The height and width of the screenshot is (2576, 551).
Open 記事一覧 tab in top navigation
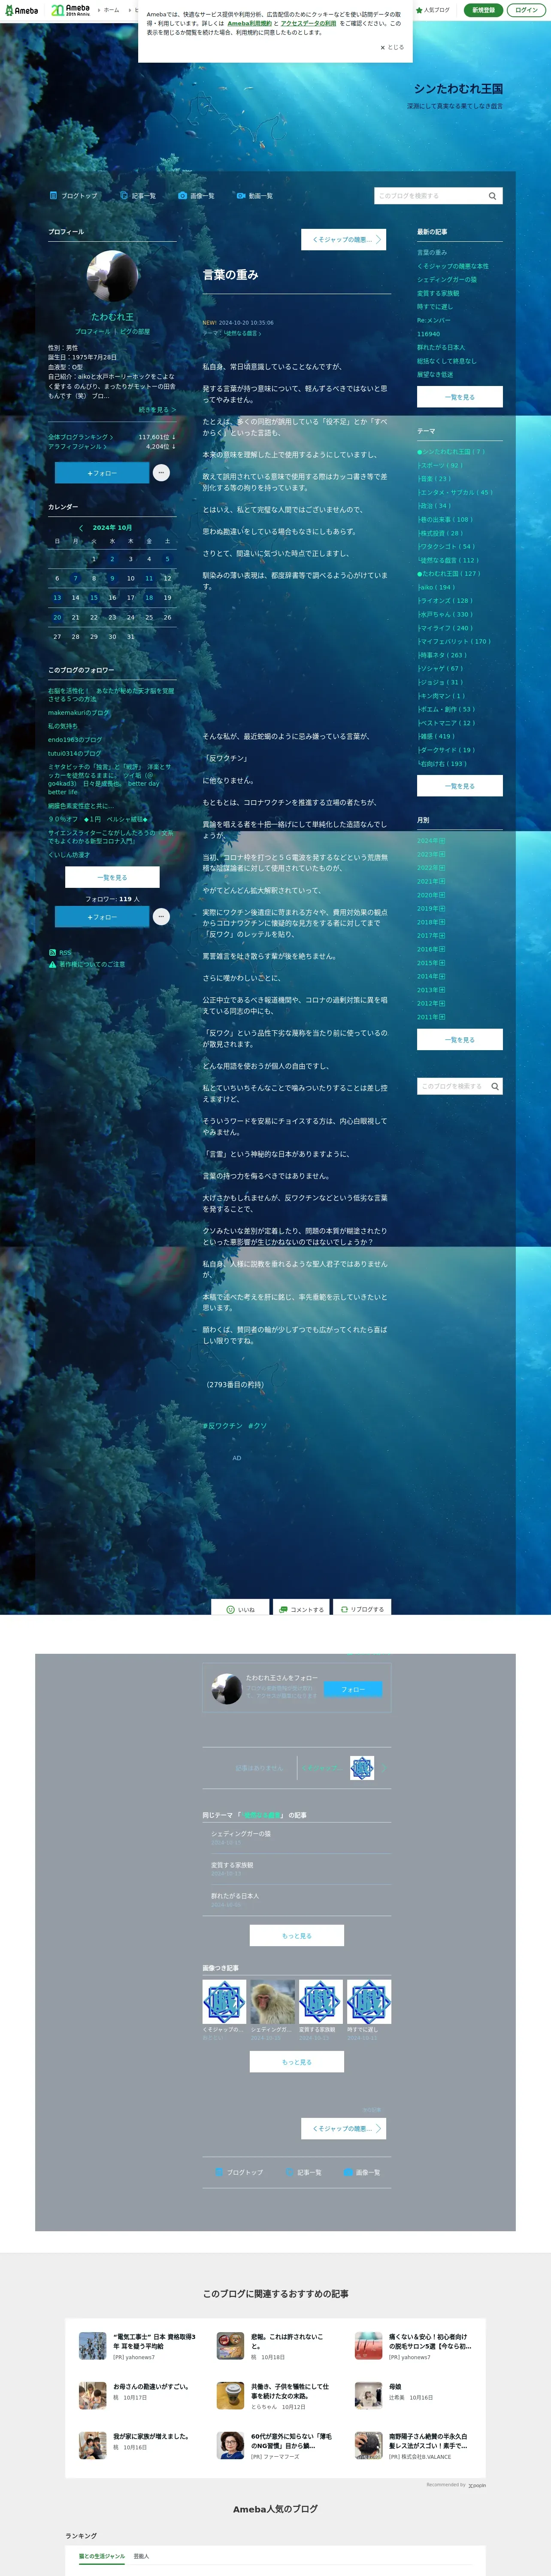138,196
